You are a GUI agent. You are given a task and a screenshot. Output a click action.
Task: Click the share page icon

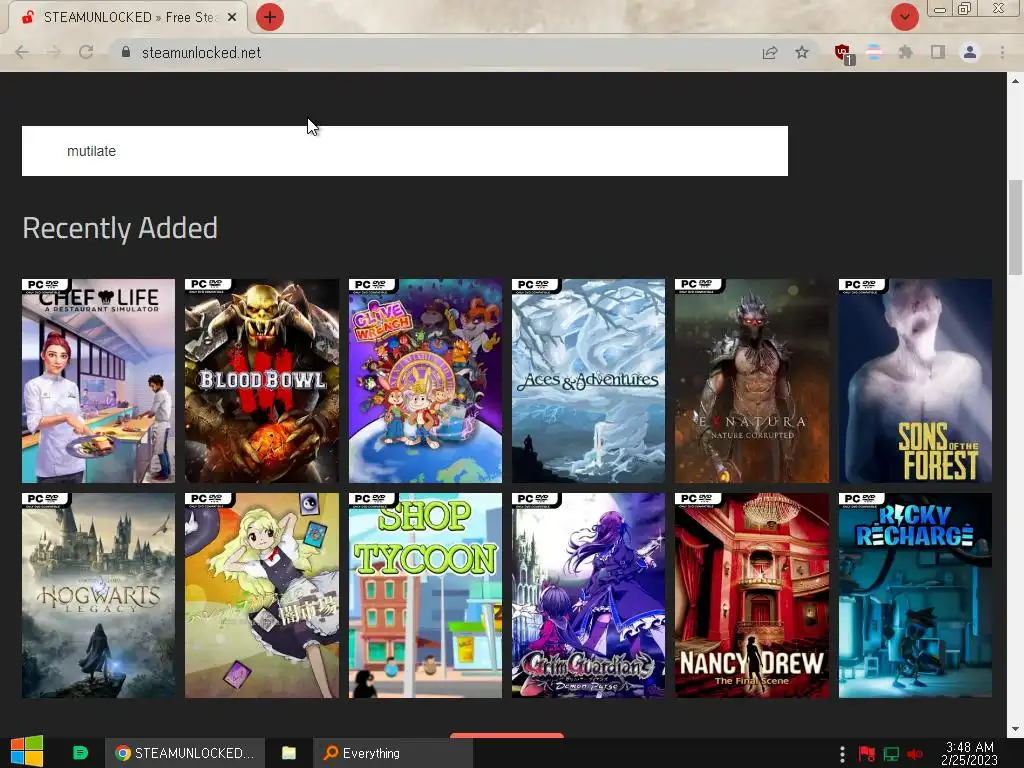[x=770, y=52]
